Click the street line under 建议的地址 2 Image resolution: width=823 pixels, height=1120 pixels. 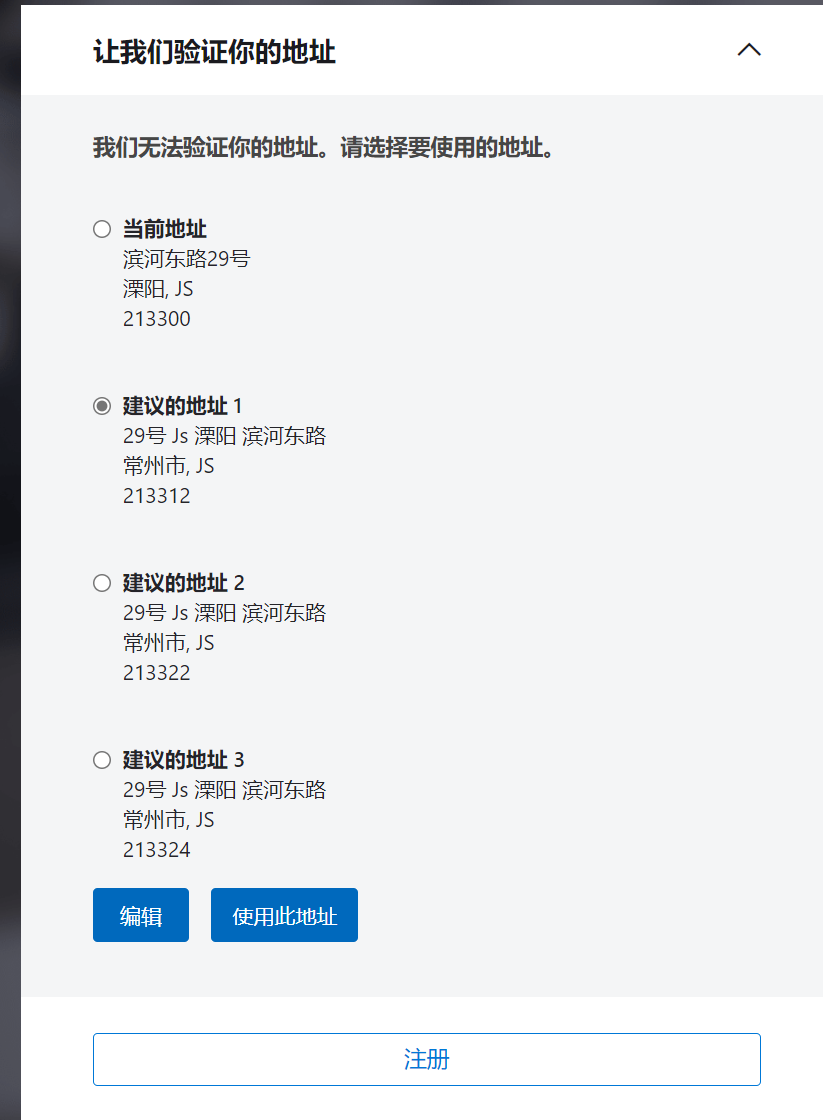(224, 613)
